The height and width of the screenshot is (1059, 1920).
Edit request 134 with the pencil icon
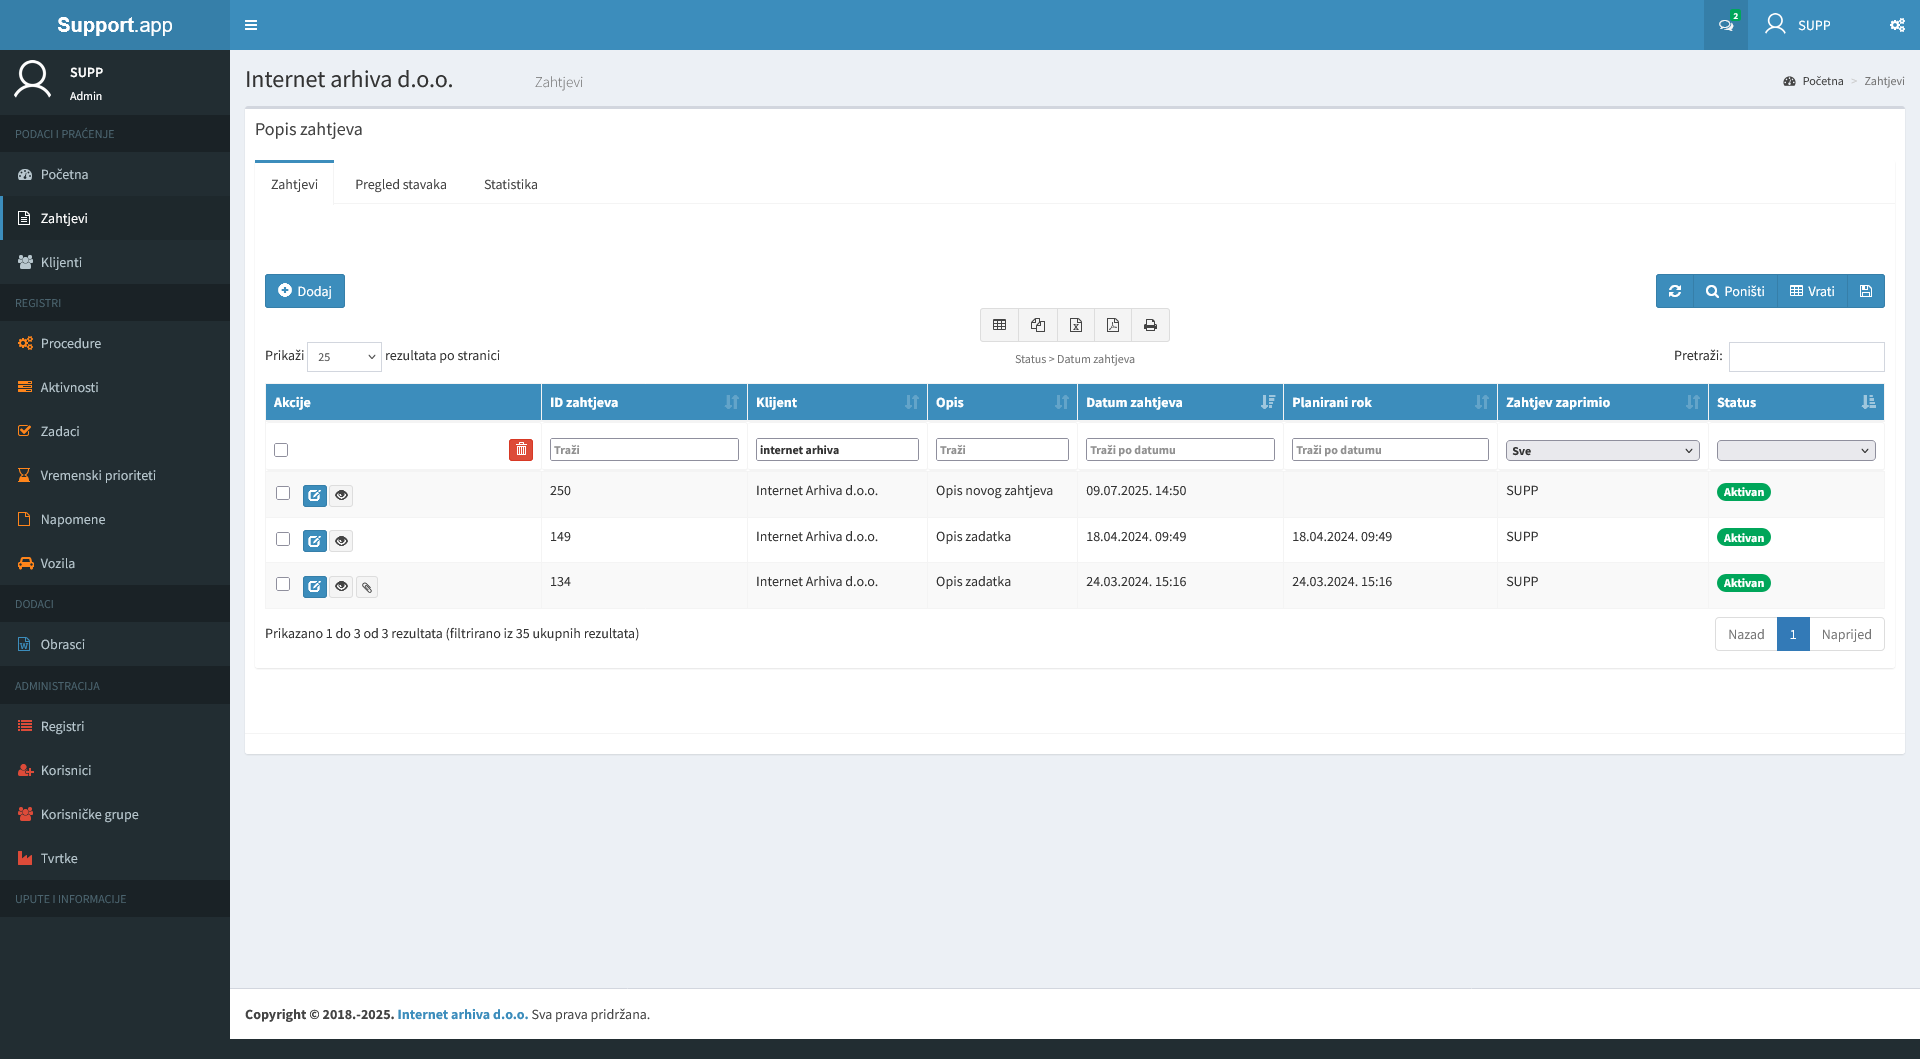[x=315, y=586]
